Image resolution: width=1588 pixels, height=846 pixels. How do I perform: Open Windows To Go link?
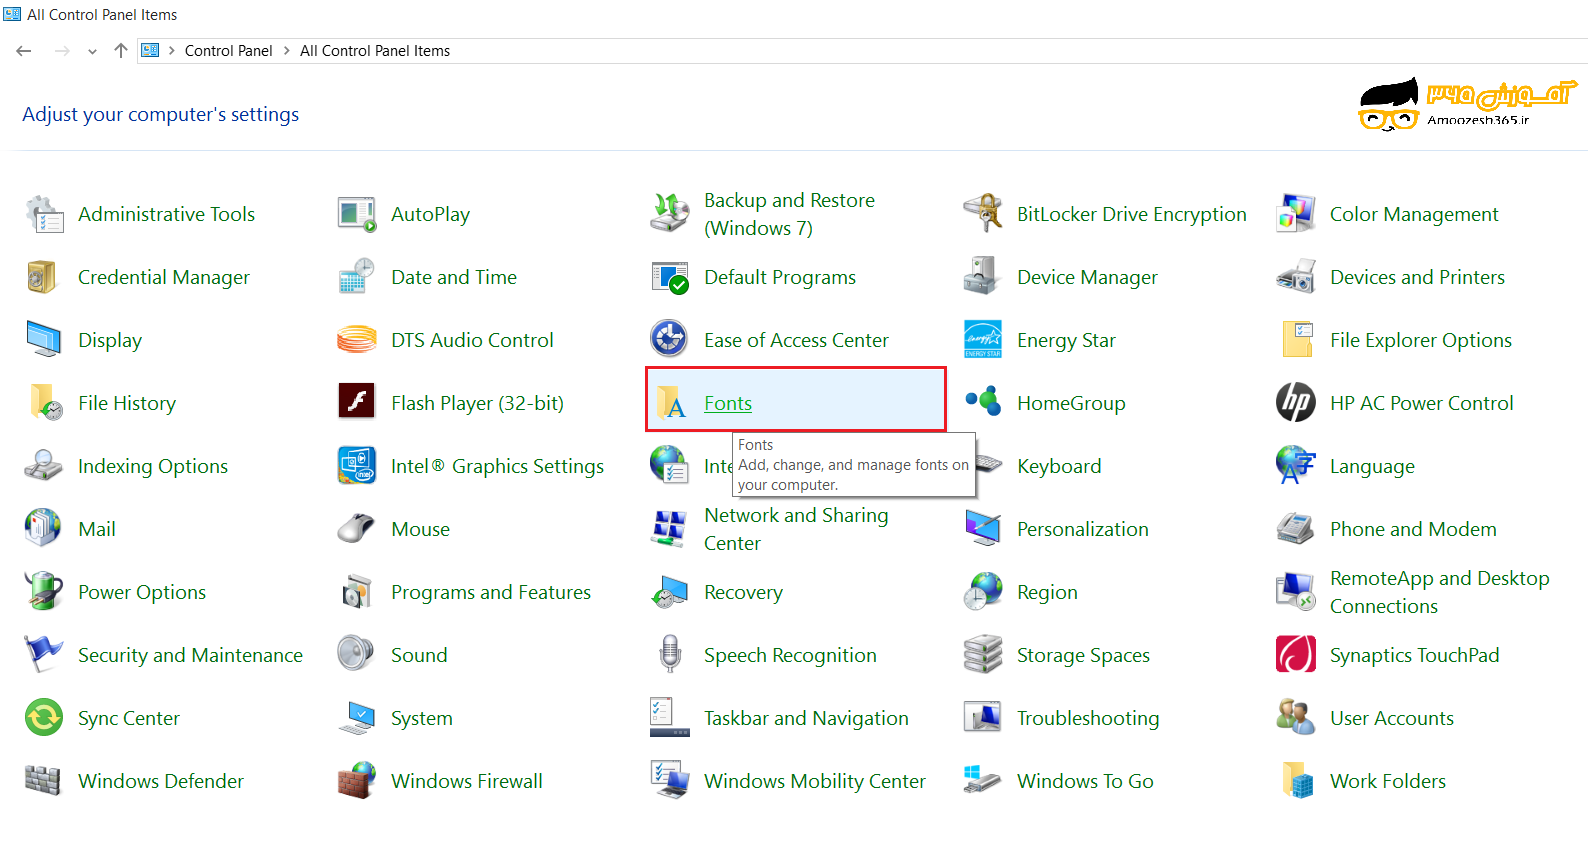(1085, 781)
